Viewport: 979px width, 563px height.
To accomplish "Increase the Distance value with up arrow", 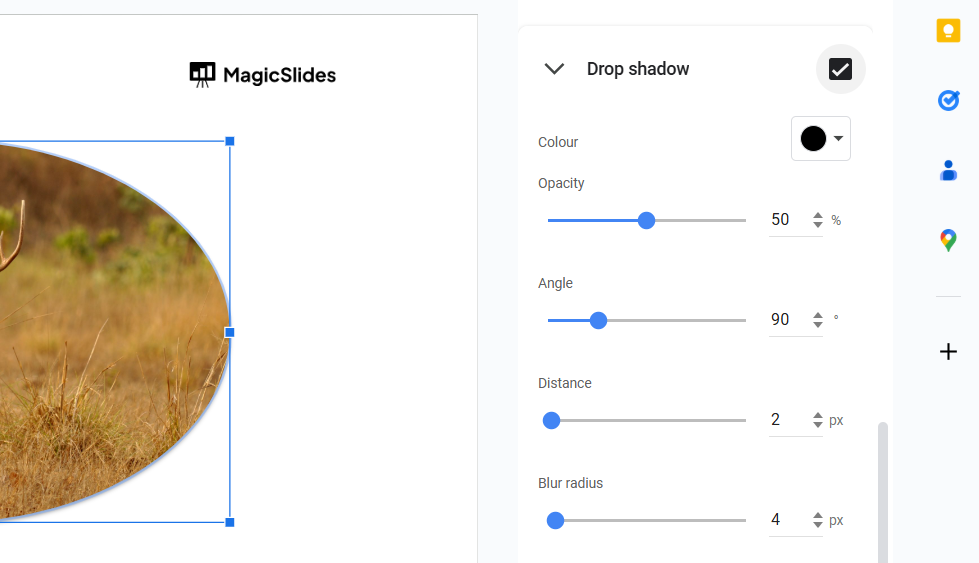I will 818,415.
